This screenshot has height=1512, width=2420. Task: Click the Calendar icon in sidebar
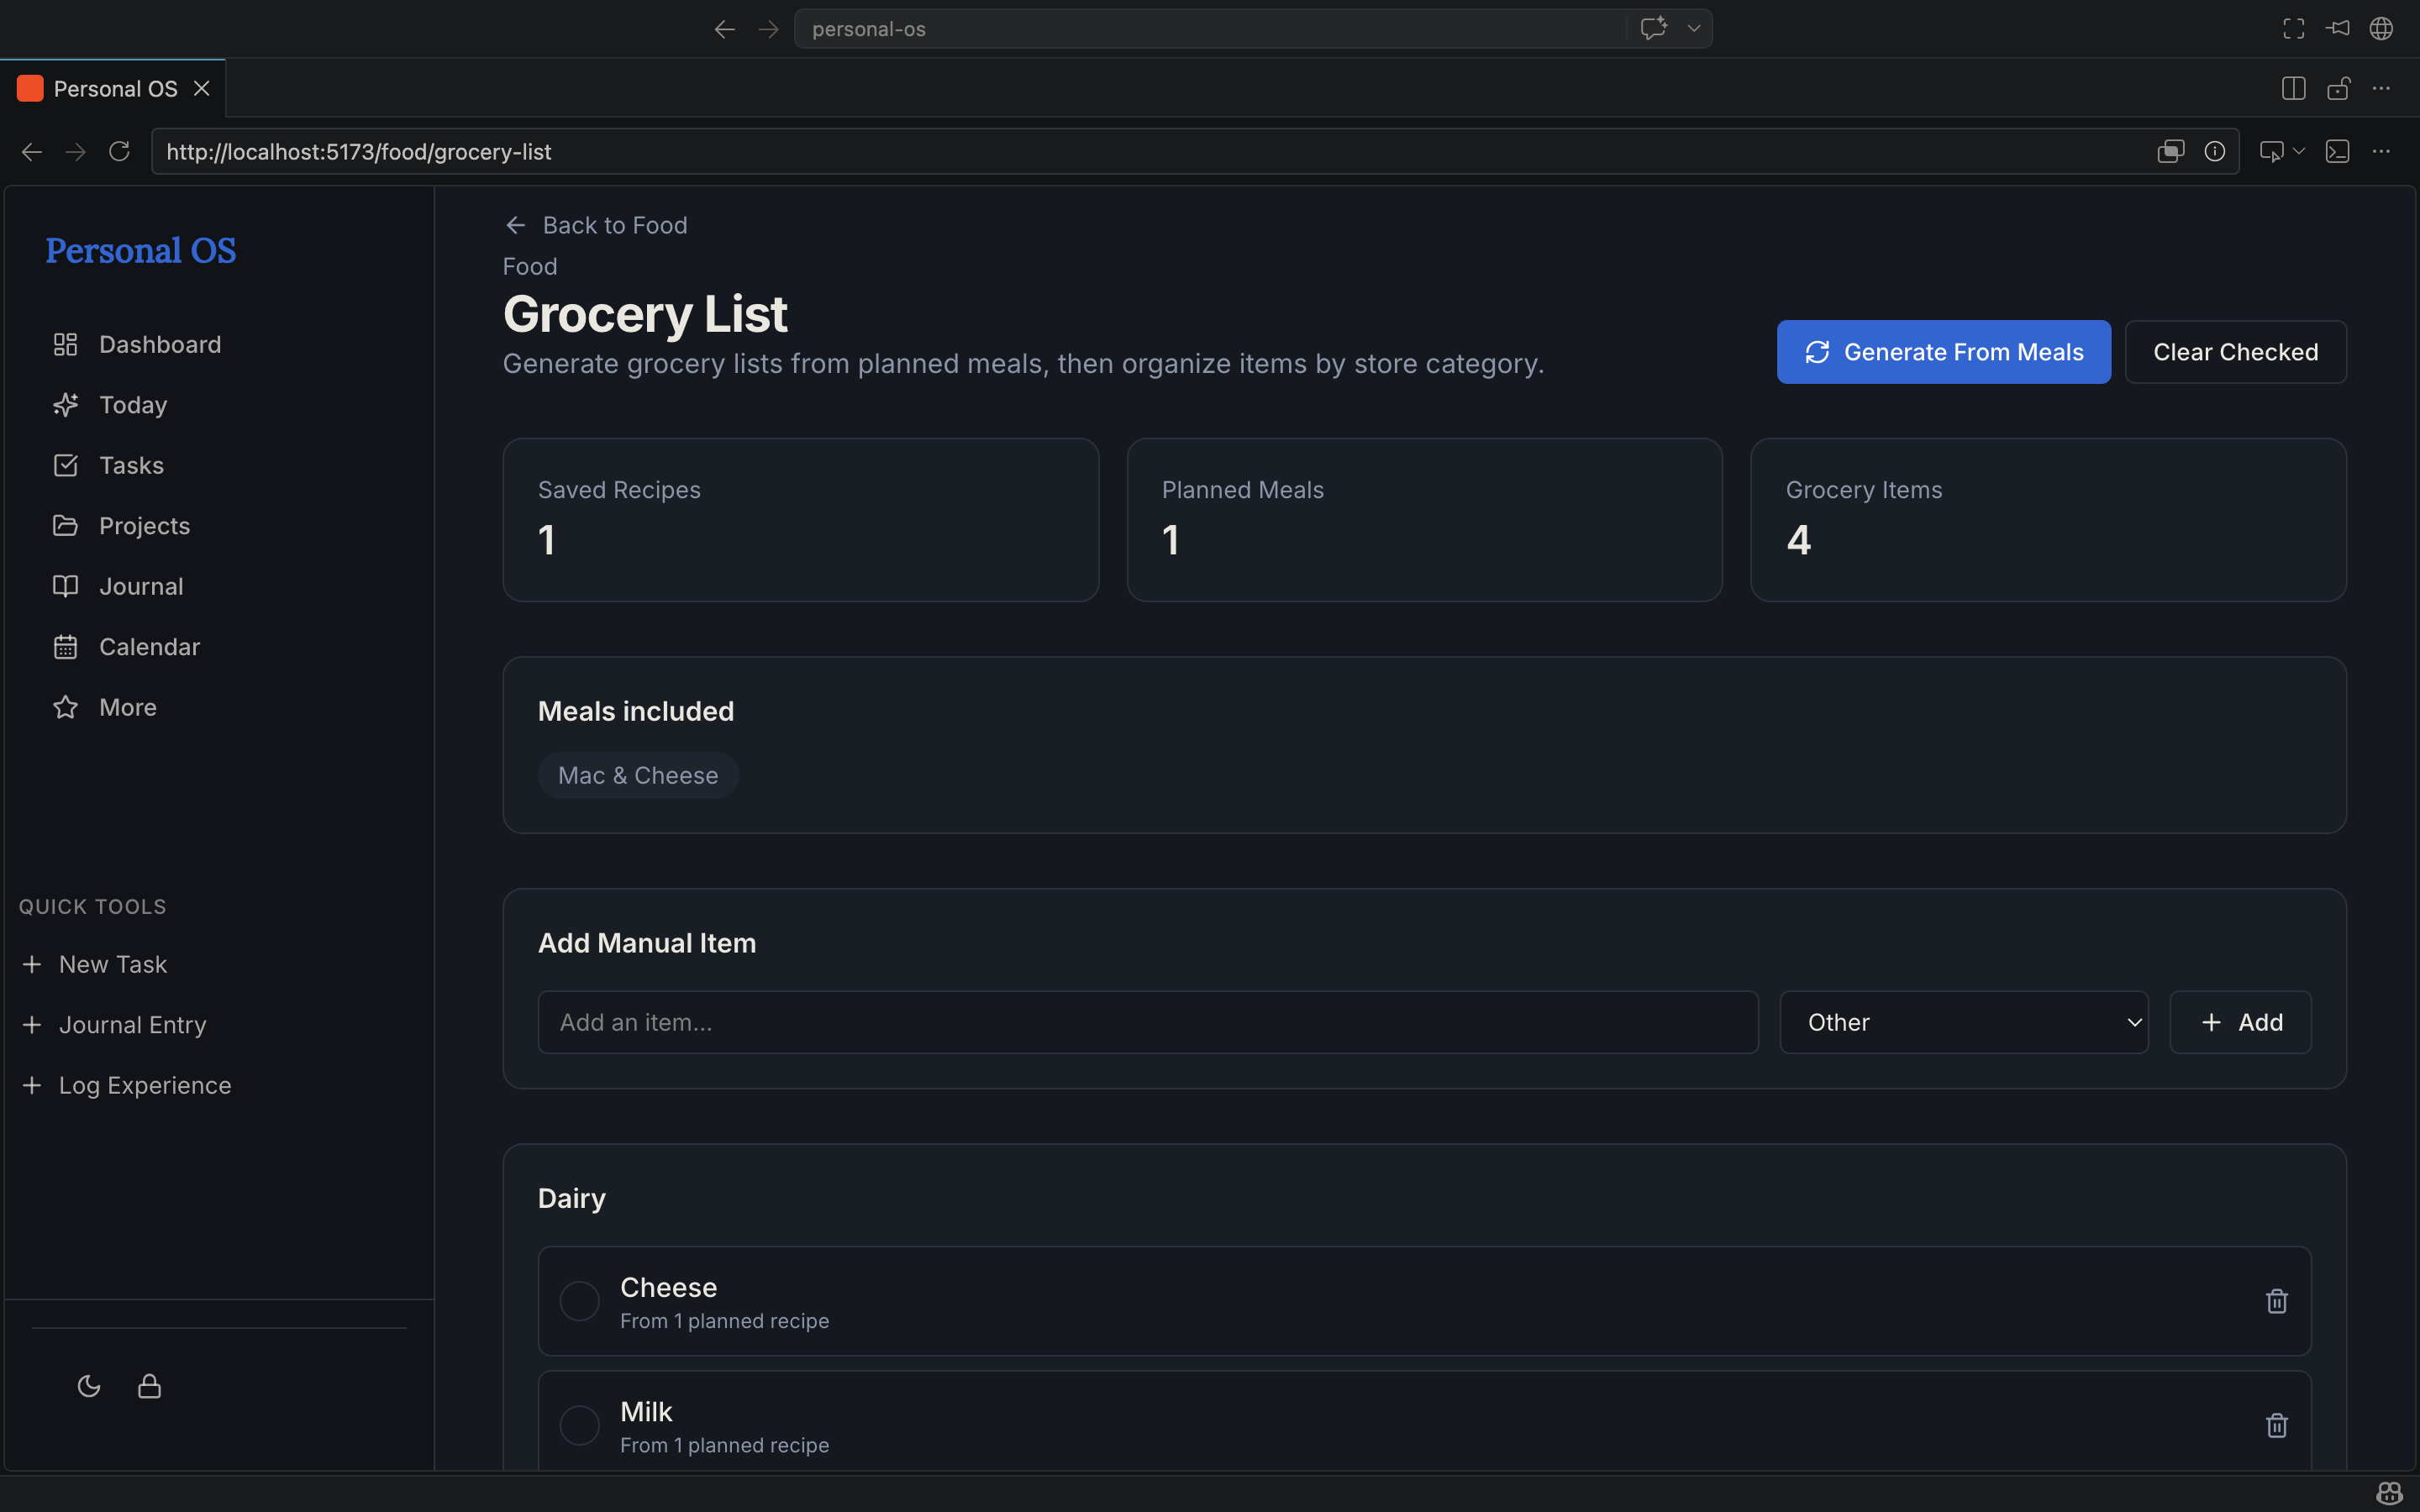[65, 647]
